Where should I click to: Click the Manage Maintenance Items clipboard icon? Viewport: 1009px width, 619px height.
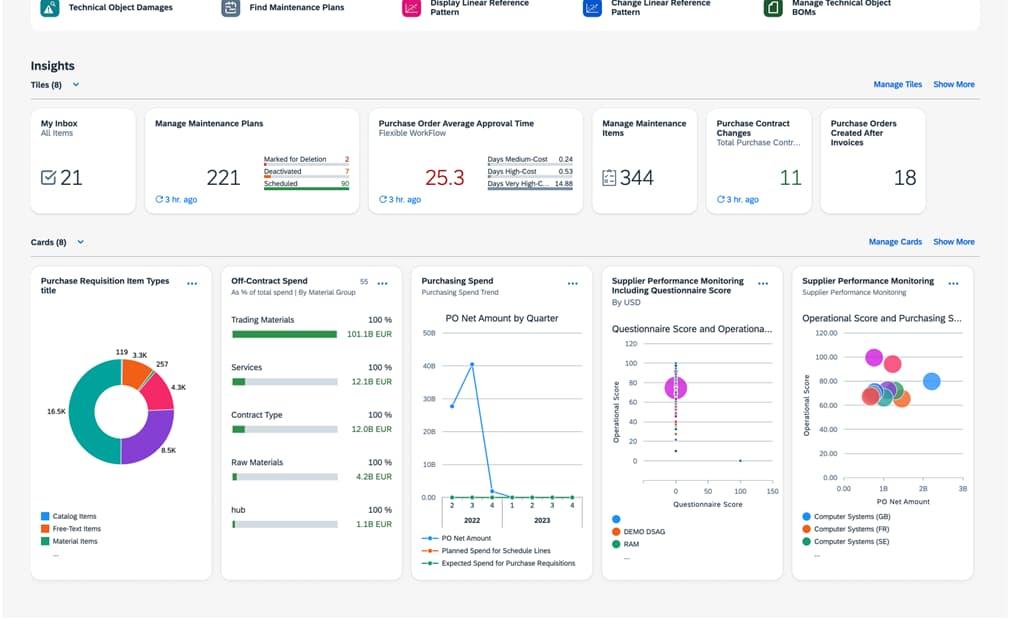coord(609,178)
